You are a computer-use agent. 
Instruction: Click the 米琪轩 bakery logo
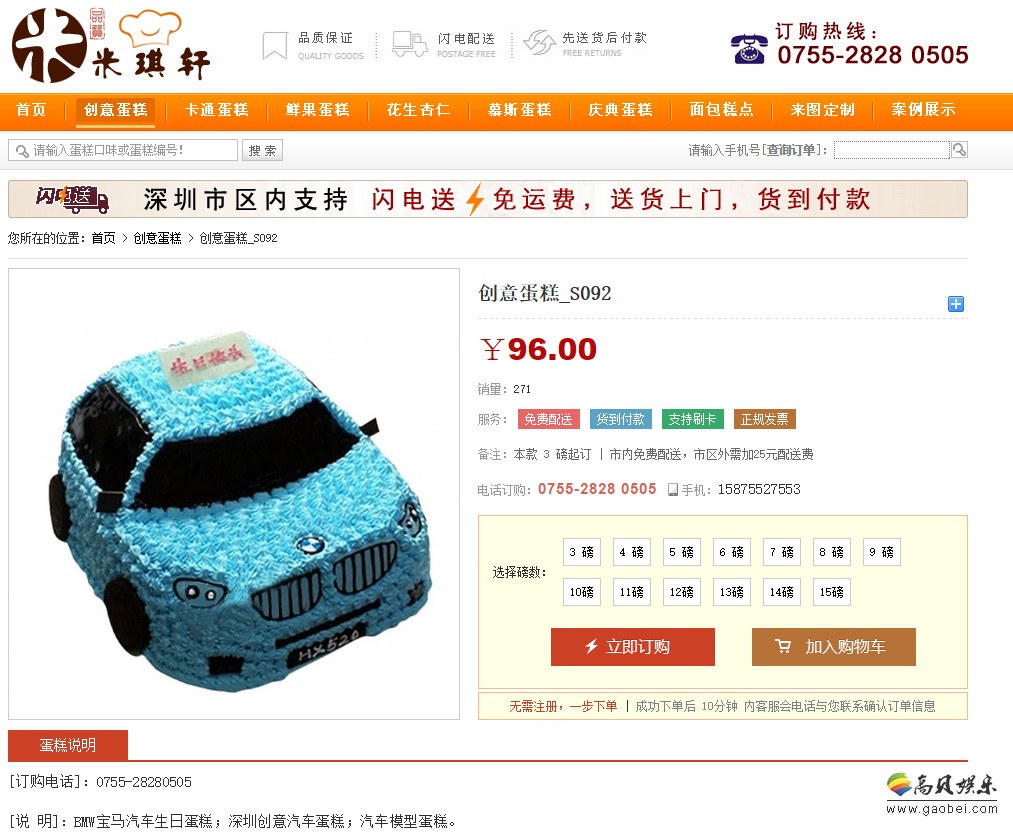(x=111, y=45)
